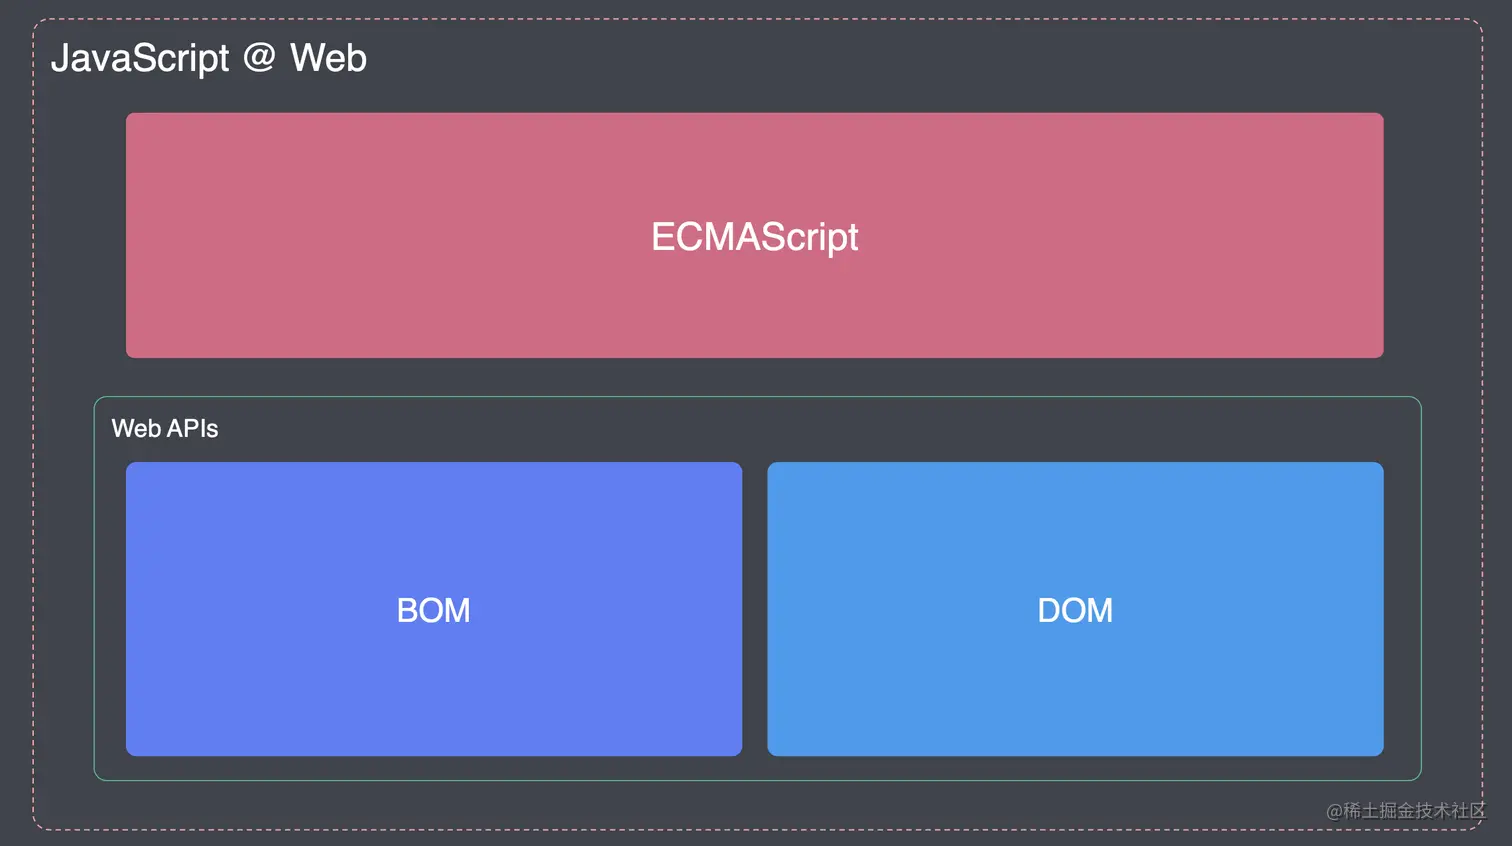Select the DOM text label
Screen dimensions: 1512x846
pos(1075,610)
